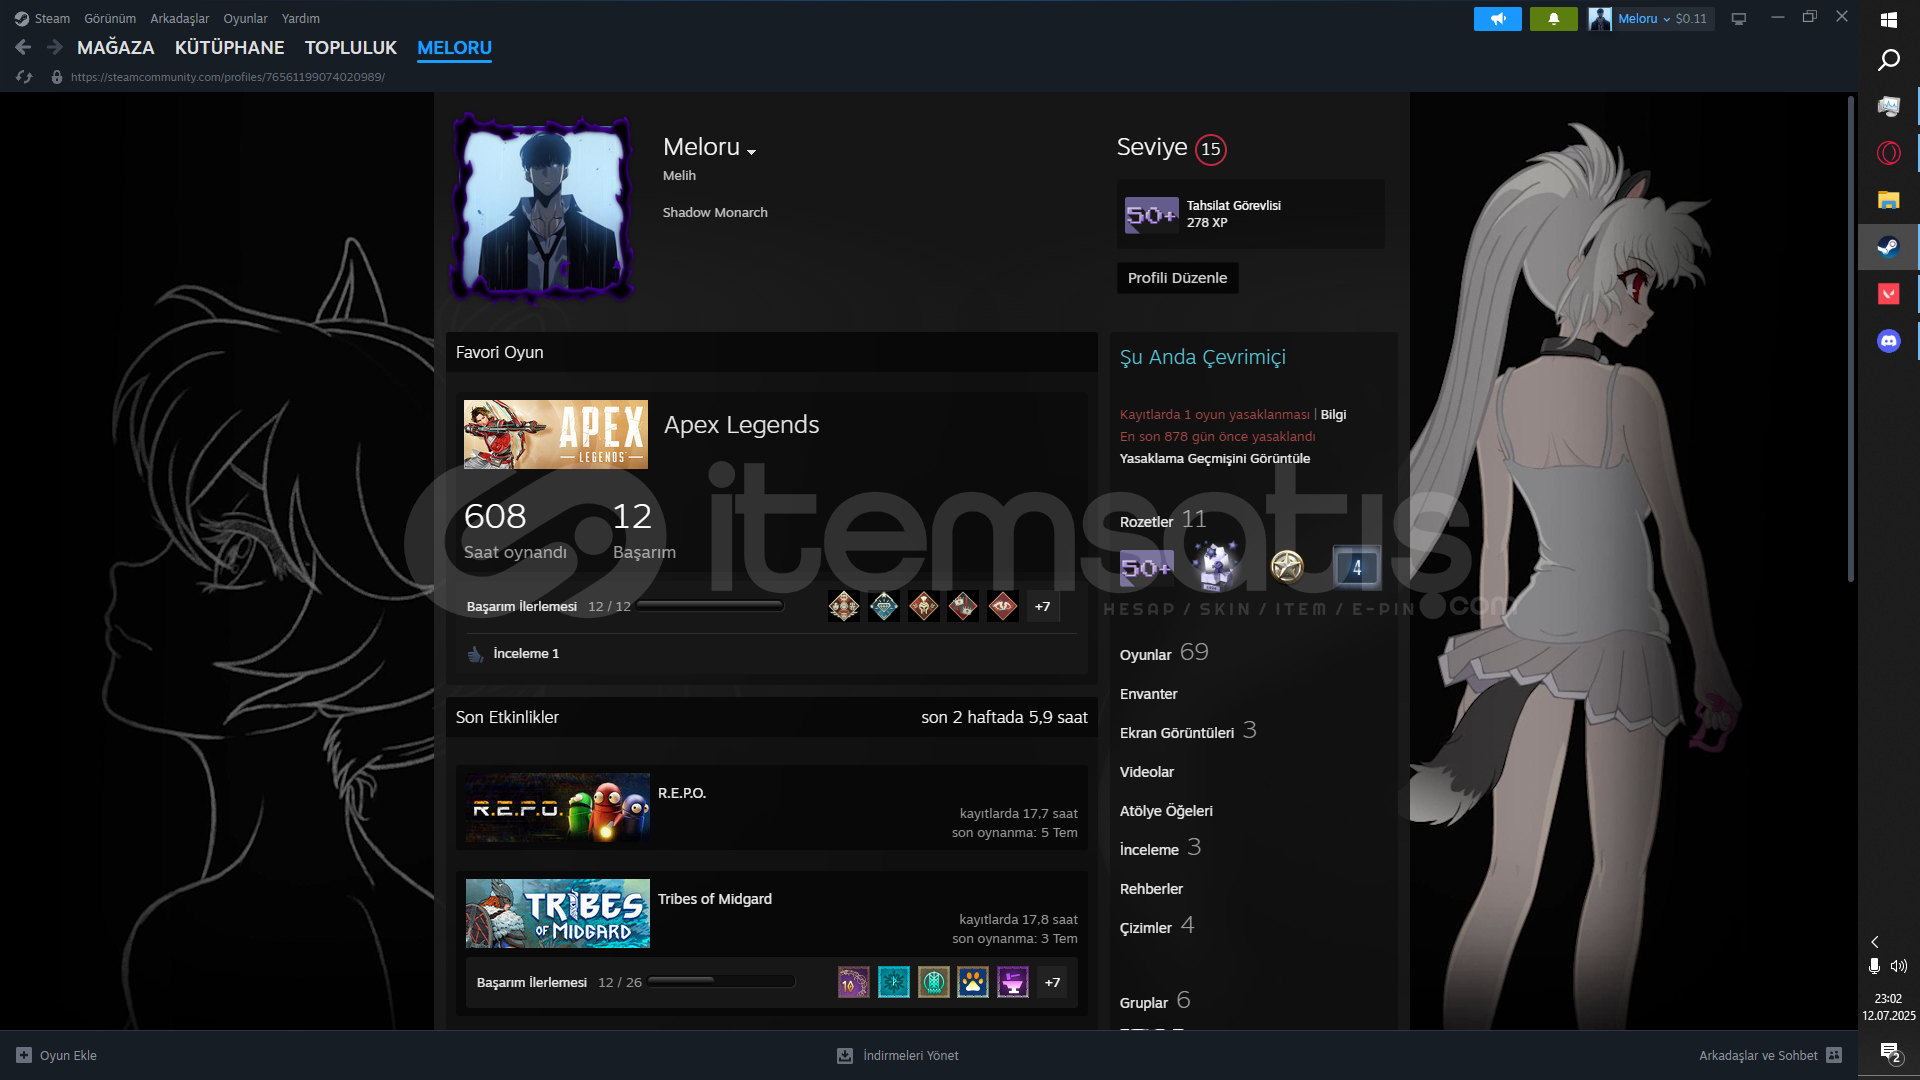
Task: Open the Oyunlar menu
Action: coord(245,19)
